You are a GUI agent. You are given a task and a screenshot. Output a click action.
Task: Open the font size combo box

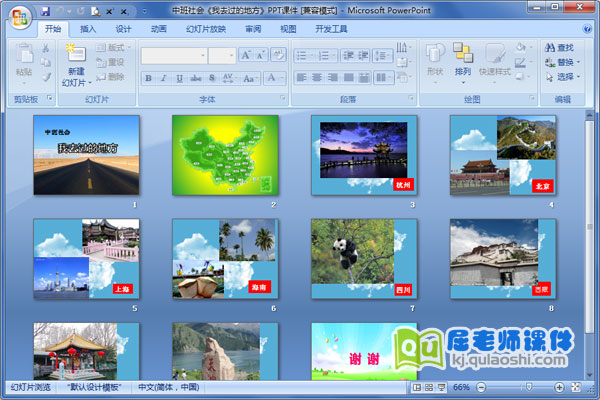tap(222, 56)
